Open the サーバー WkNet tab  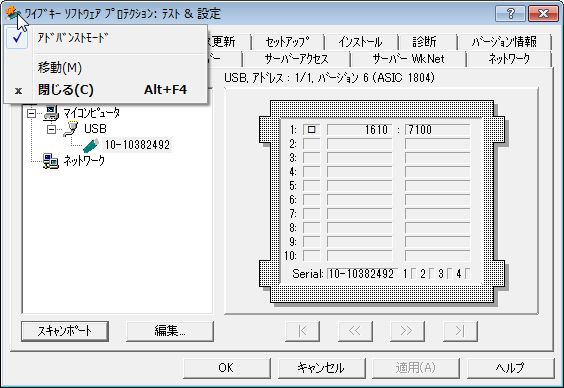click(408, 59)
